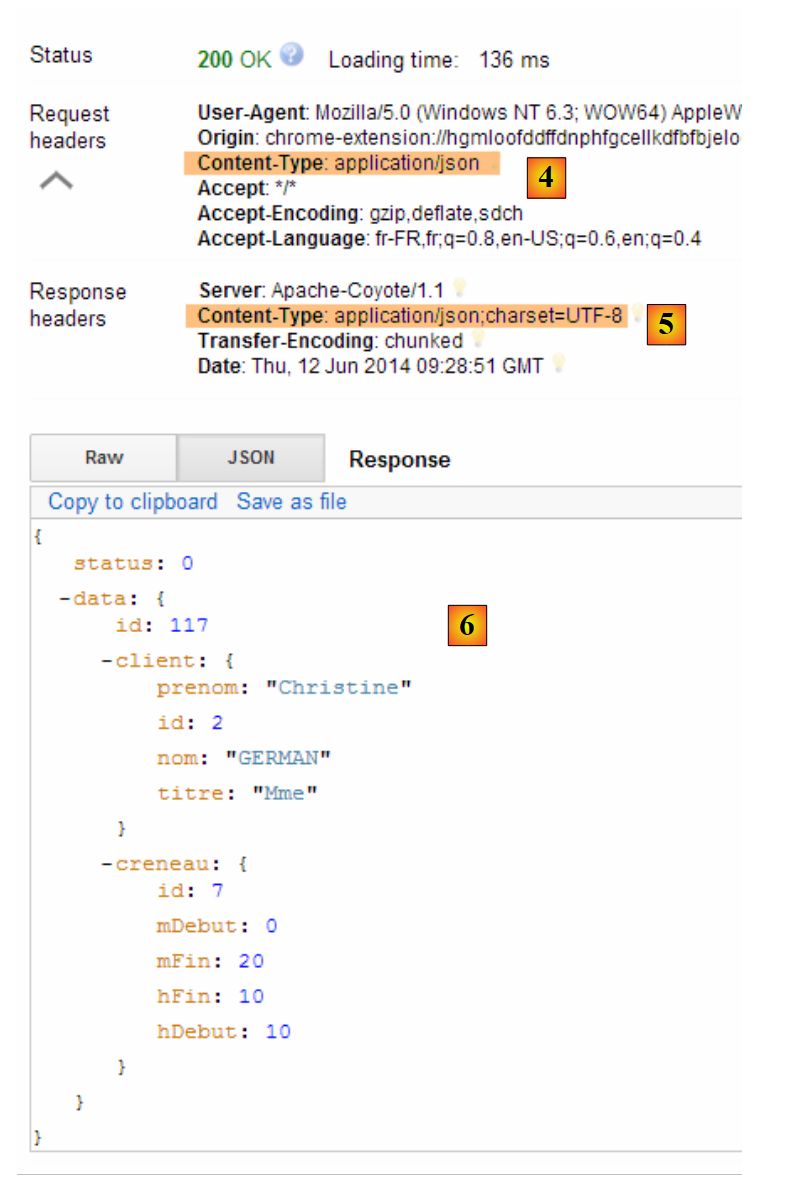Click the lightbulb icon next to Server header

click(459, 288)
